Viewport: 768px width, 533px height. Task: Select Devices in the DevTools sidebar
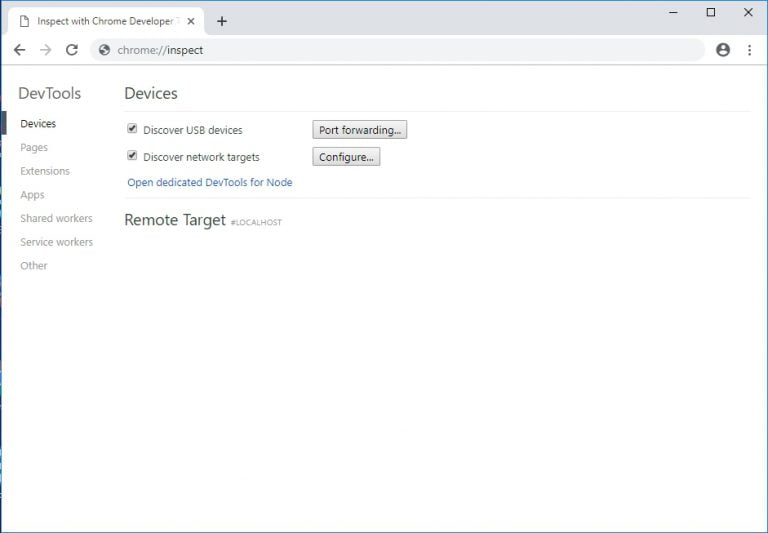pos(38,124)
